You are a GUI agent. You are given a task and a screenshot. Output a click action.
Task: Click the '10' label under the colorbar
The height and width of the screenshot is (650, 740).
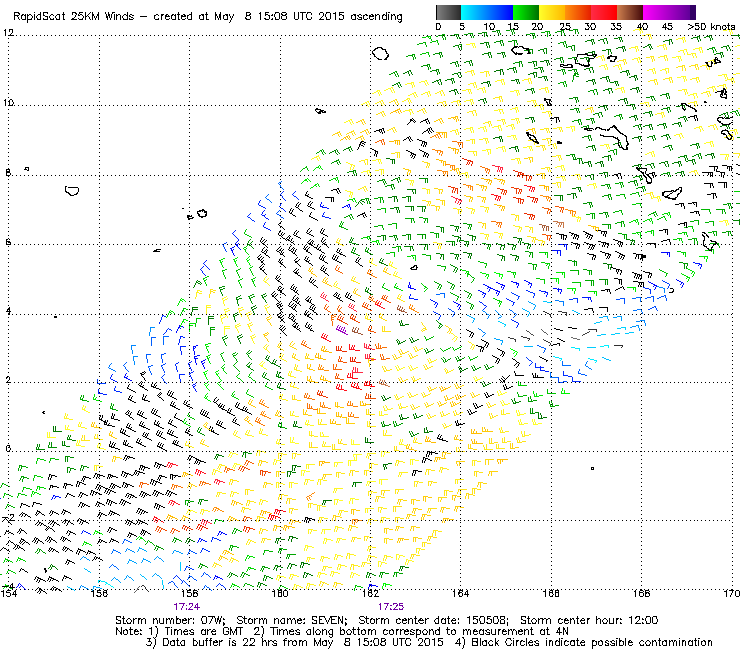(489, 26)
